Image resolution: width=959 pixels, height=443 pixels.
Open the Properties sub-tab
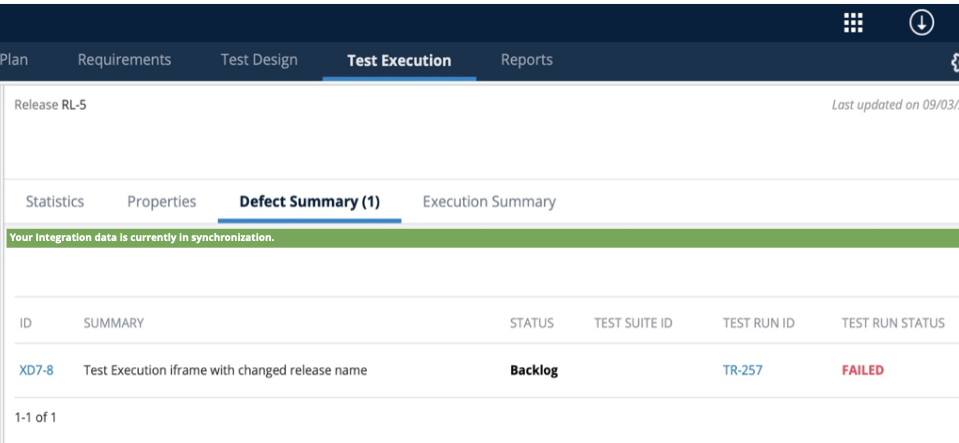point(162,201)
